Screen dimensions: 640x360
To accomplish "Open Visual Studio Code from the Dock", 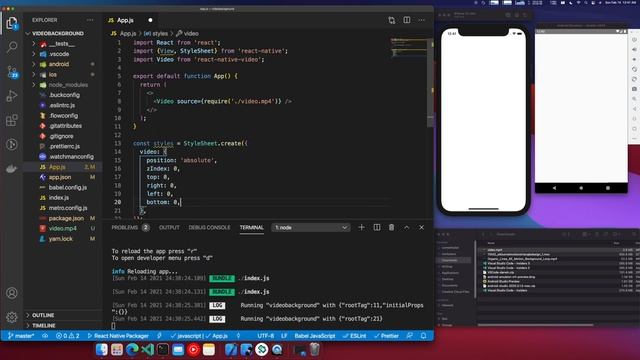I will (x=147, y=350).
